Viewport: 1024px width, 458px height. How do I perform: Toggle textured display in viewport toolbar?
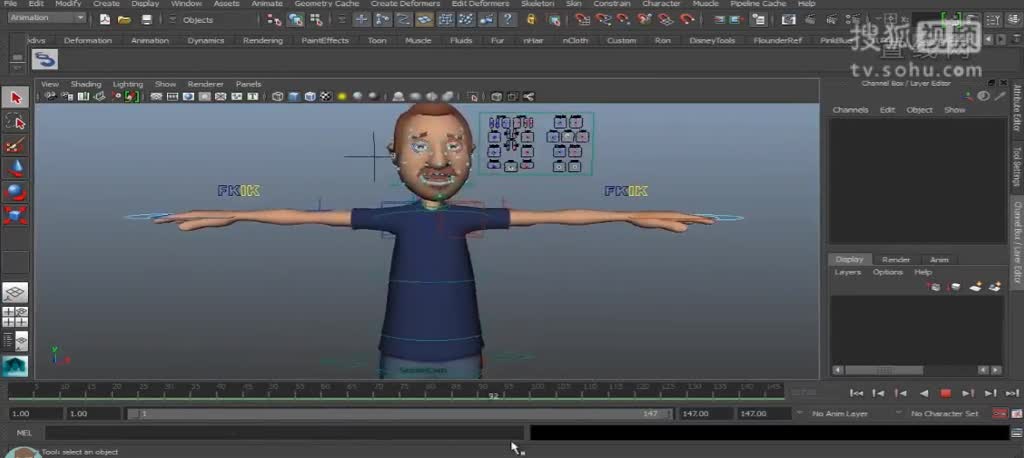click(x=325, y=97)
